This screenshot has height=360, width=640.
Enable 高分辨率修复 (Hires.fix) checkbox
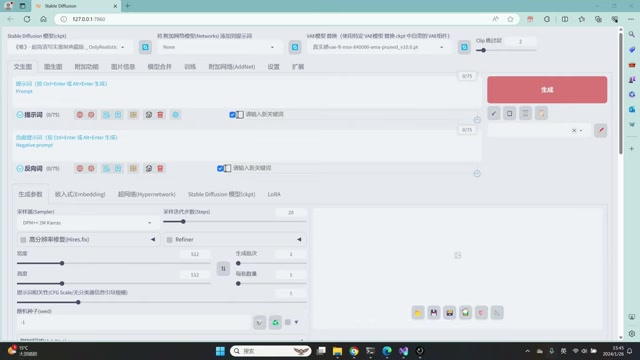coord(23,240)
